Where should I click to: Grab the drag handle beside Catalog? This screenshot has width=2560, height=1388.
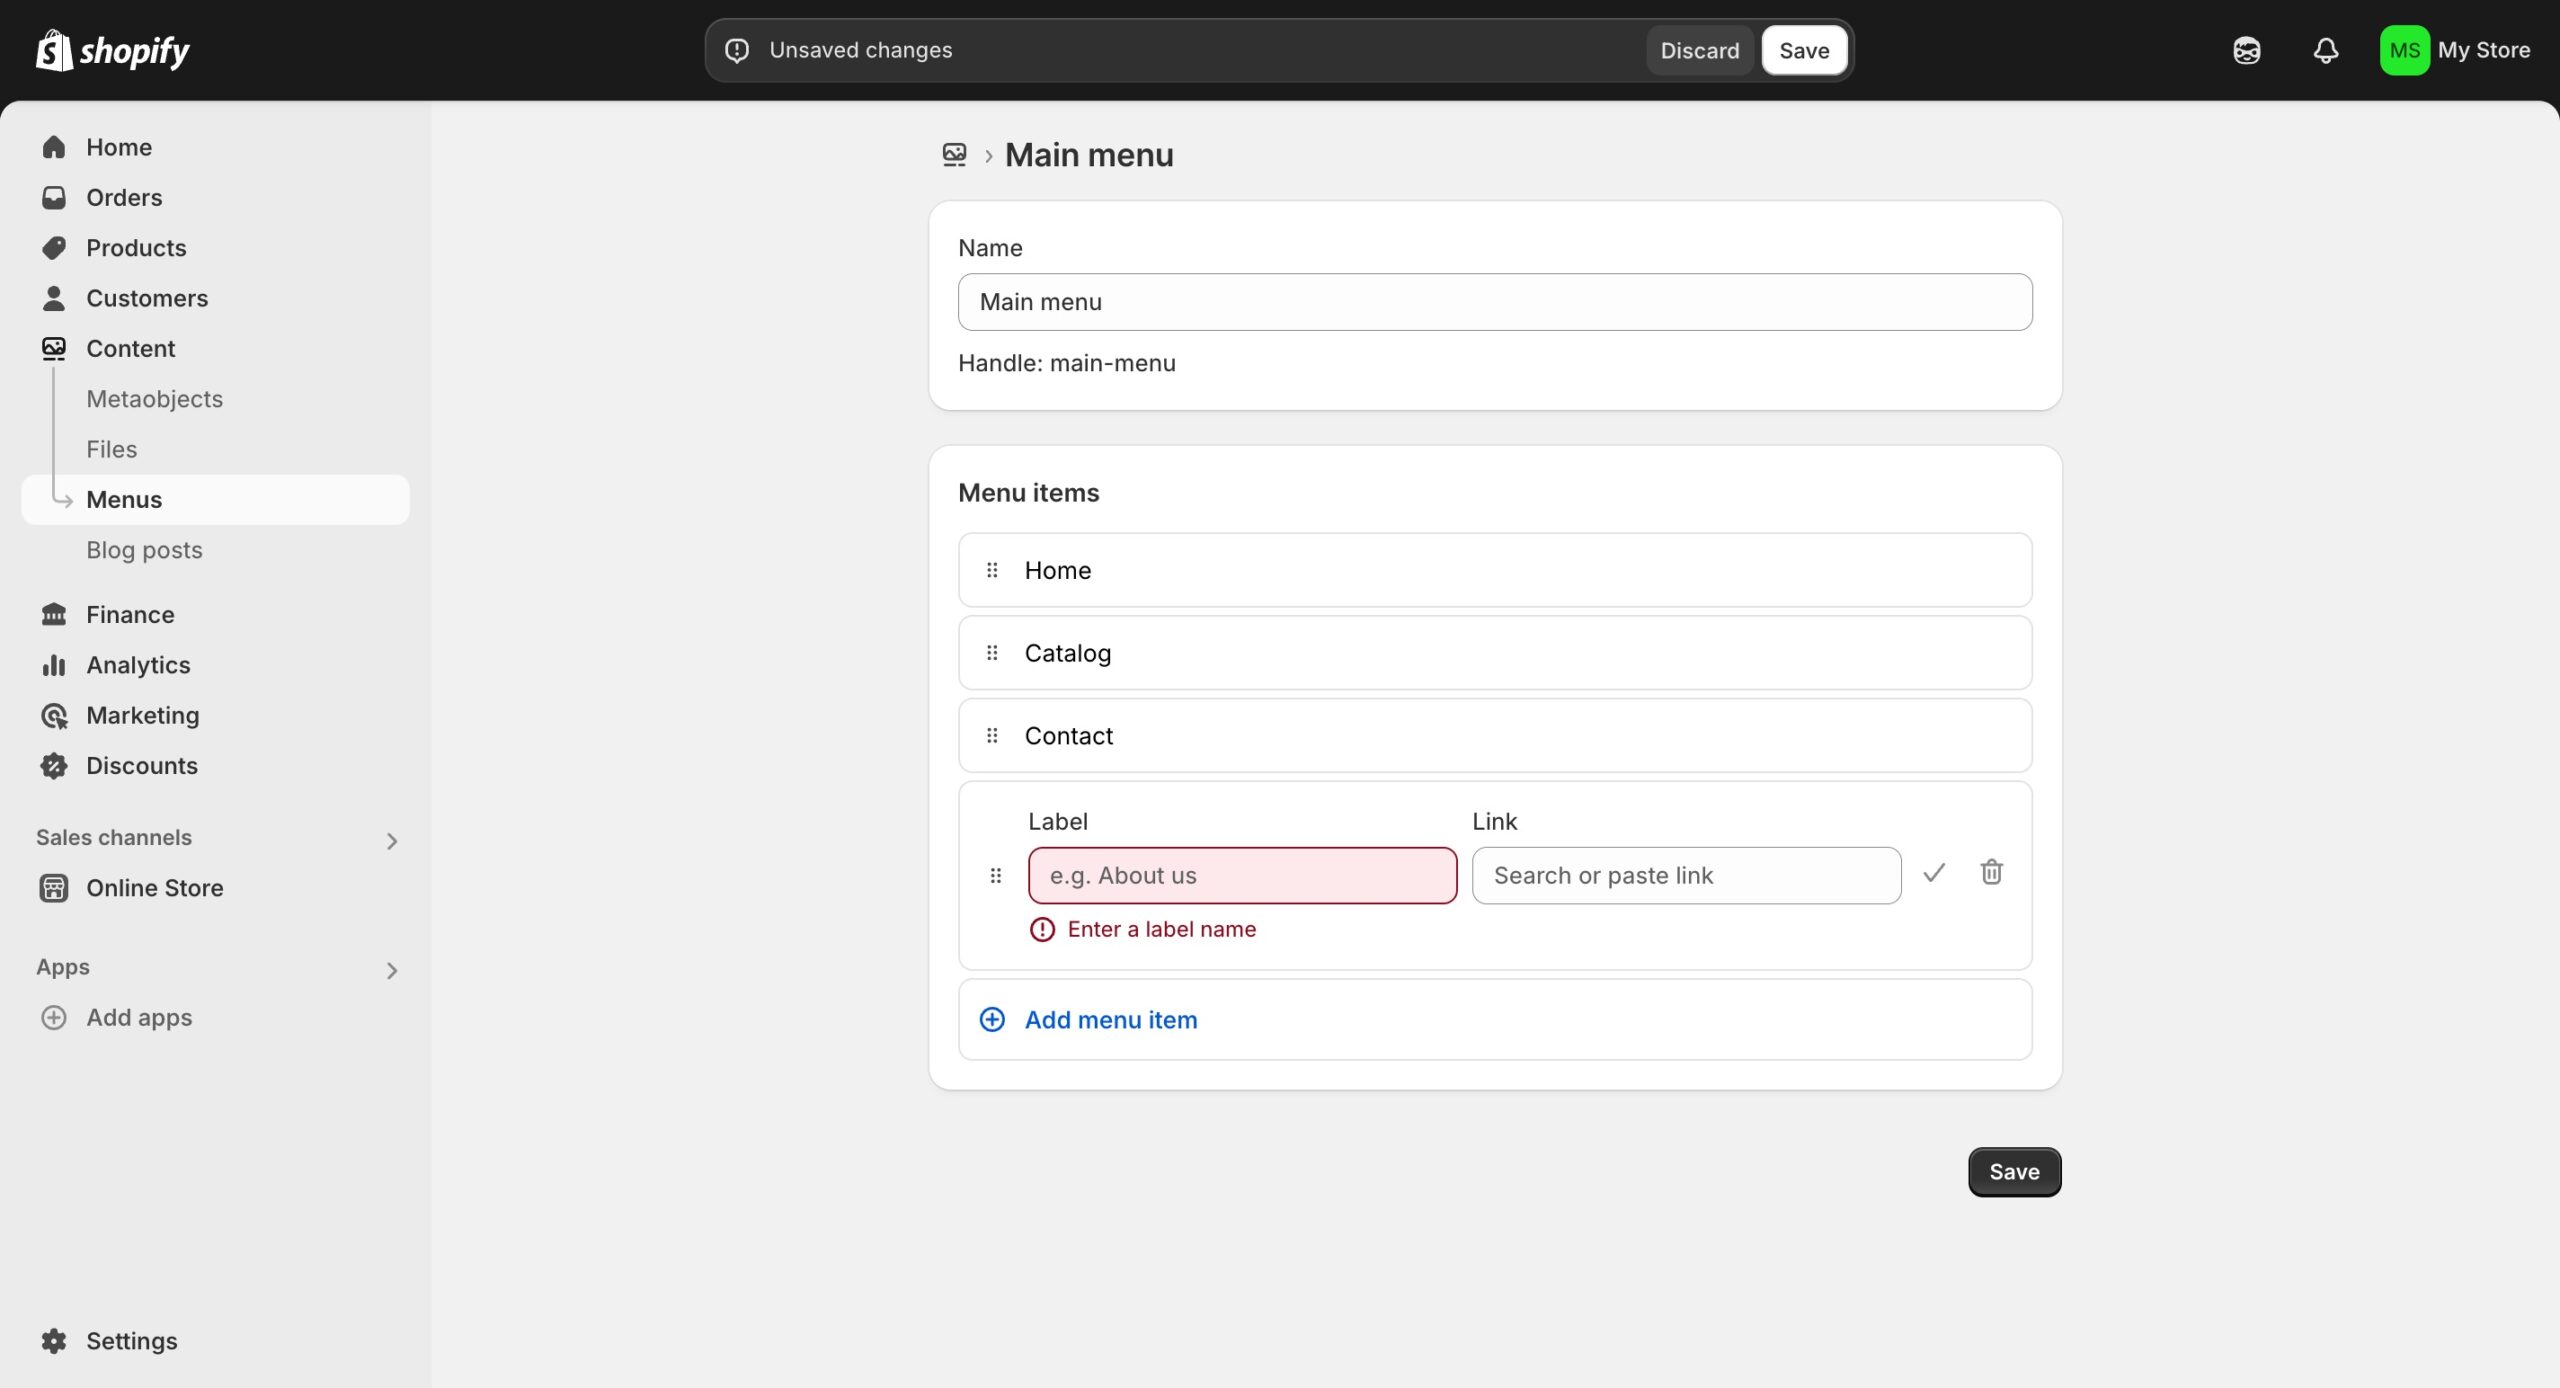point(992,653)
